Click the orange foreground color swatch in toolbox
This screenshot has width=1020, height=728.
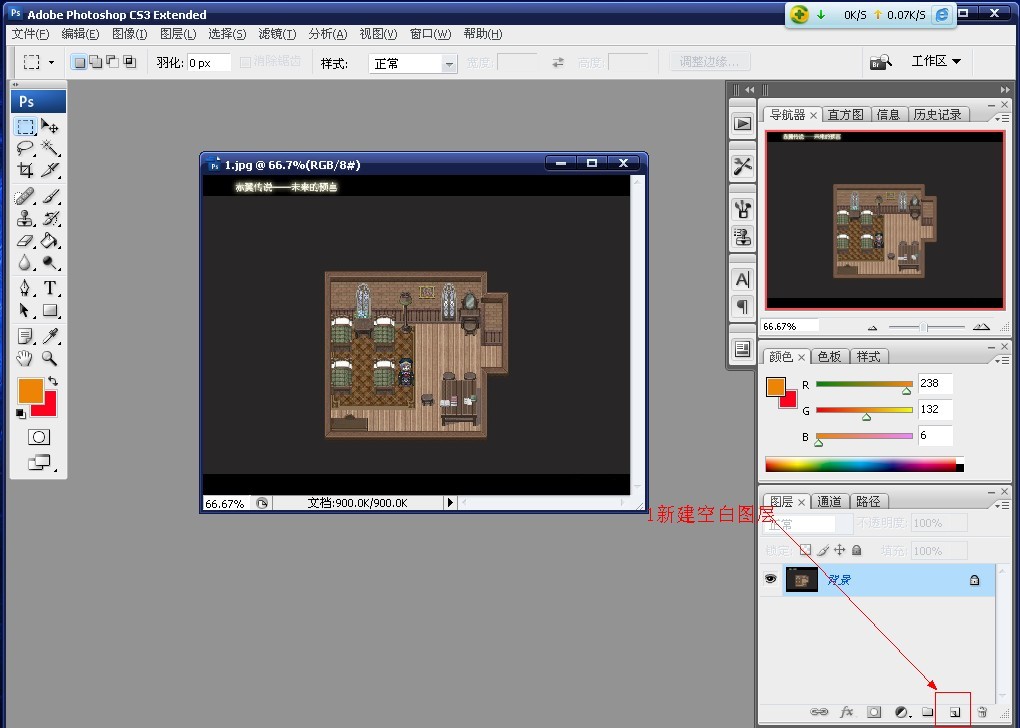[31, 390]
